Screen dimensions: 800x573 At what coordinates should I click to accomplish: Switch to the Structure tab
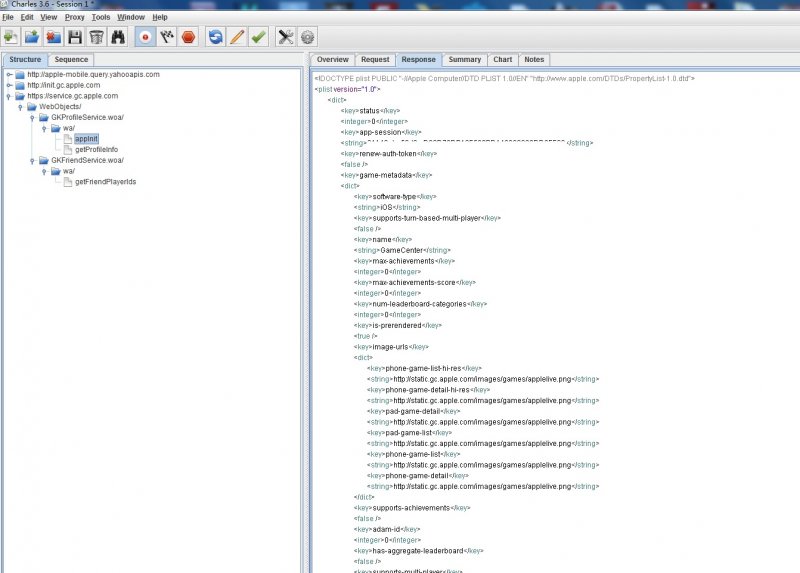pos(25,59)
